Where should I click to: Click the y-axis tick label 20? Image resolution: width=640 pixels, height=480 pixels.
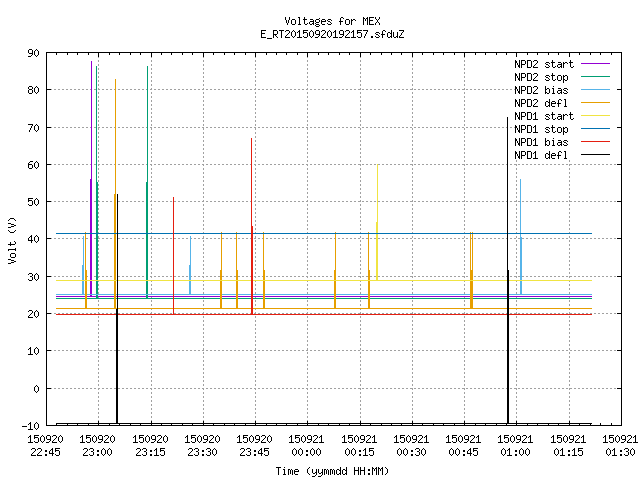click(x=33, y=314)
